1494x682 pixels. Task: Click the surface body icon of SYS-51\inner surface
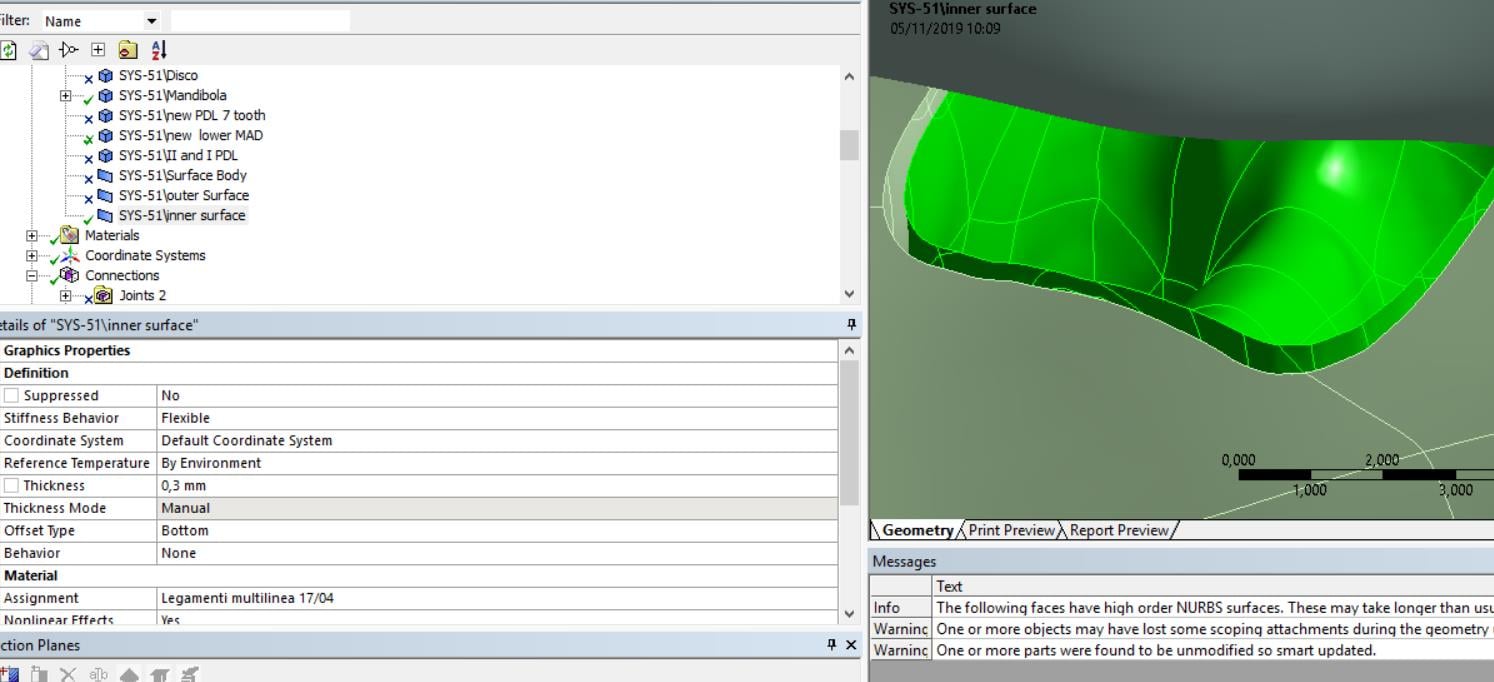(107, 215)
